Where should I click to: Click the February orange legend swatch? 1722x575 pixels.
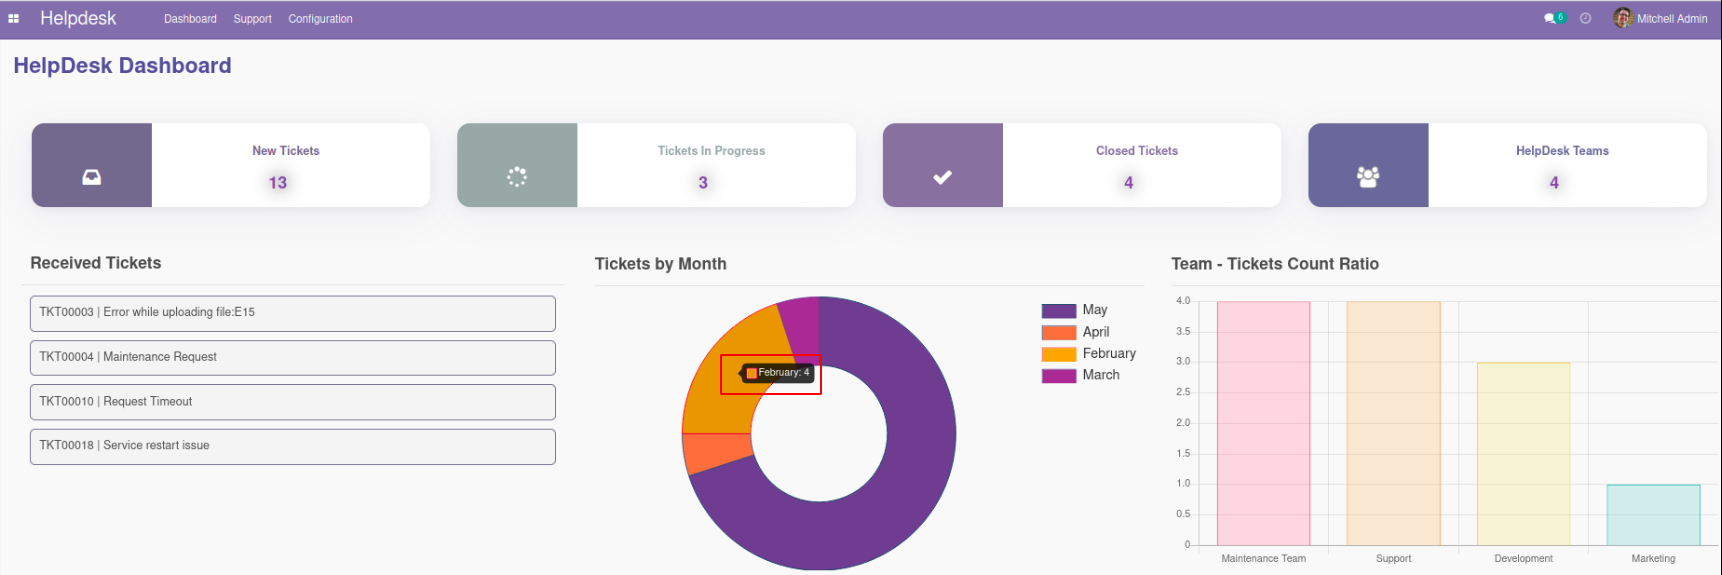[x=1059, y=354]
